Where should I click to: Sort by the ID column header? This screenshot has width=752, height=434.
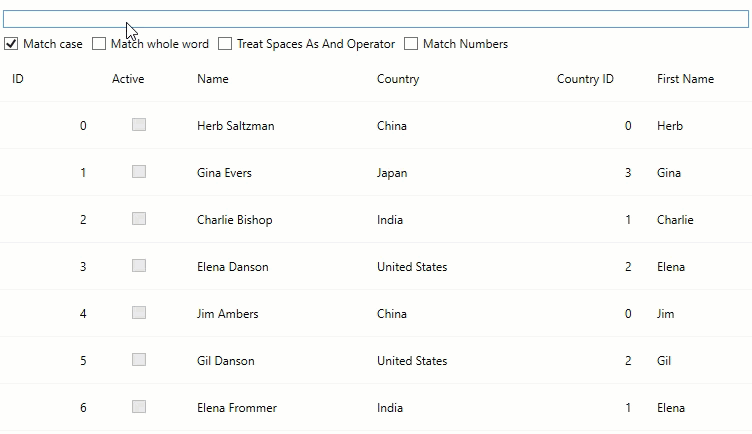pyautogui.click(x=18, y=79)
